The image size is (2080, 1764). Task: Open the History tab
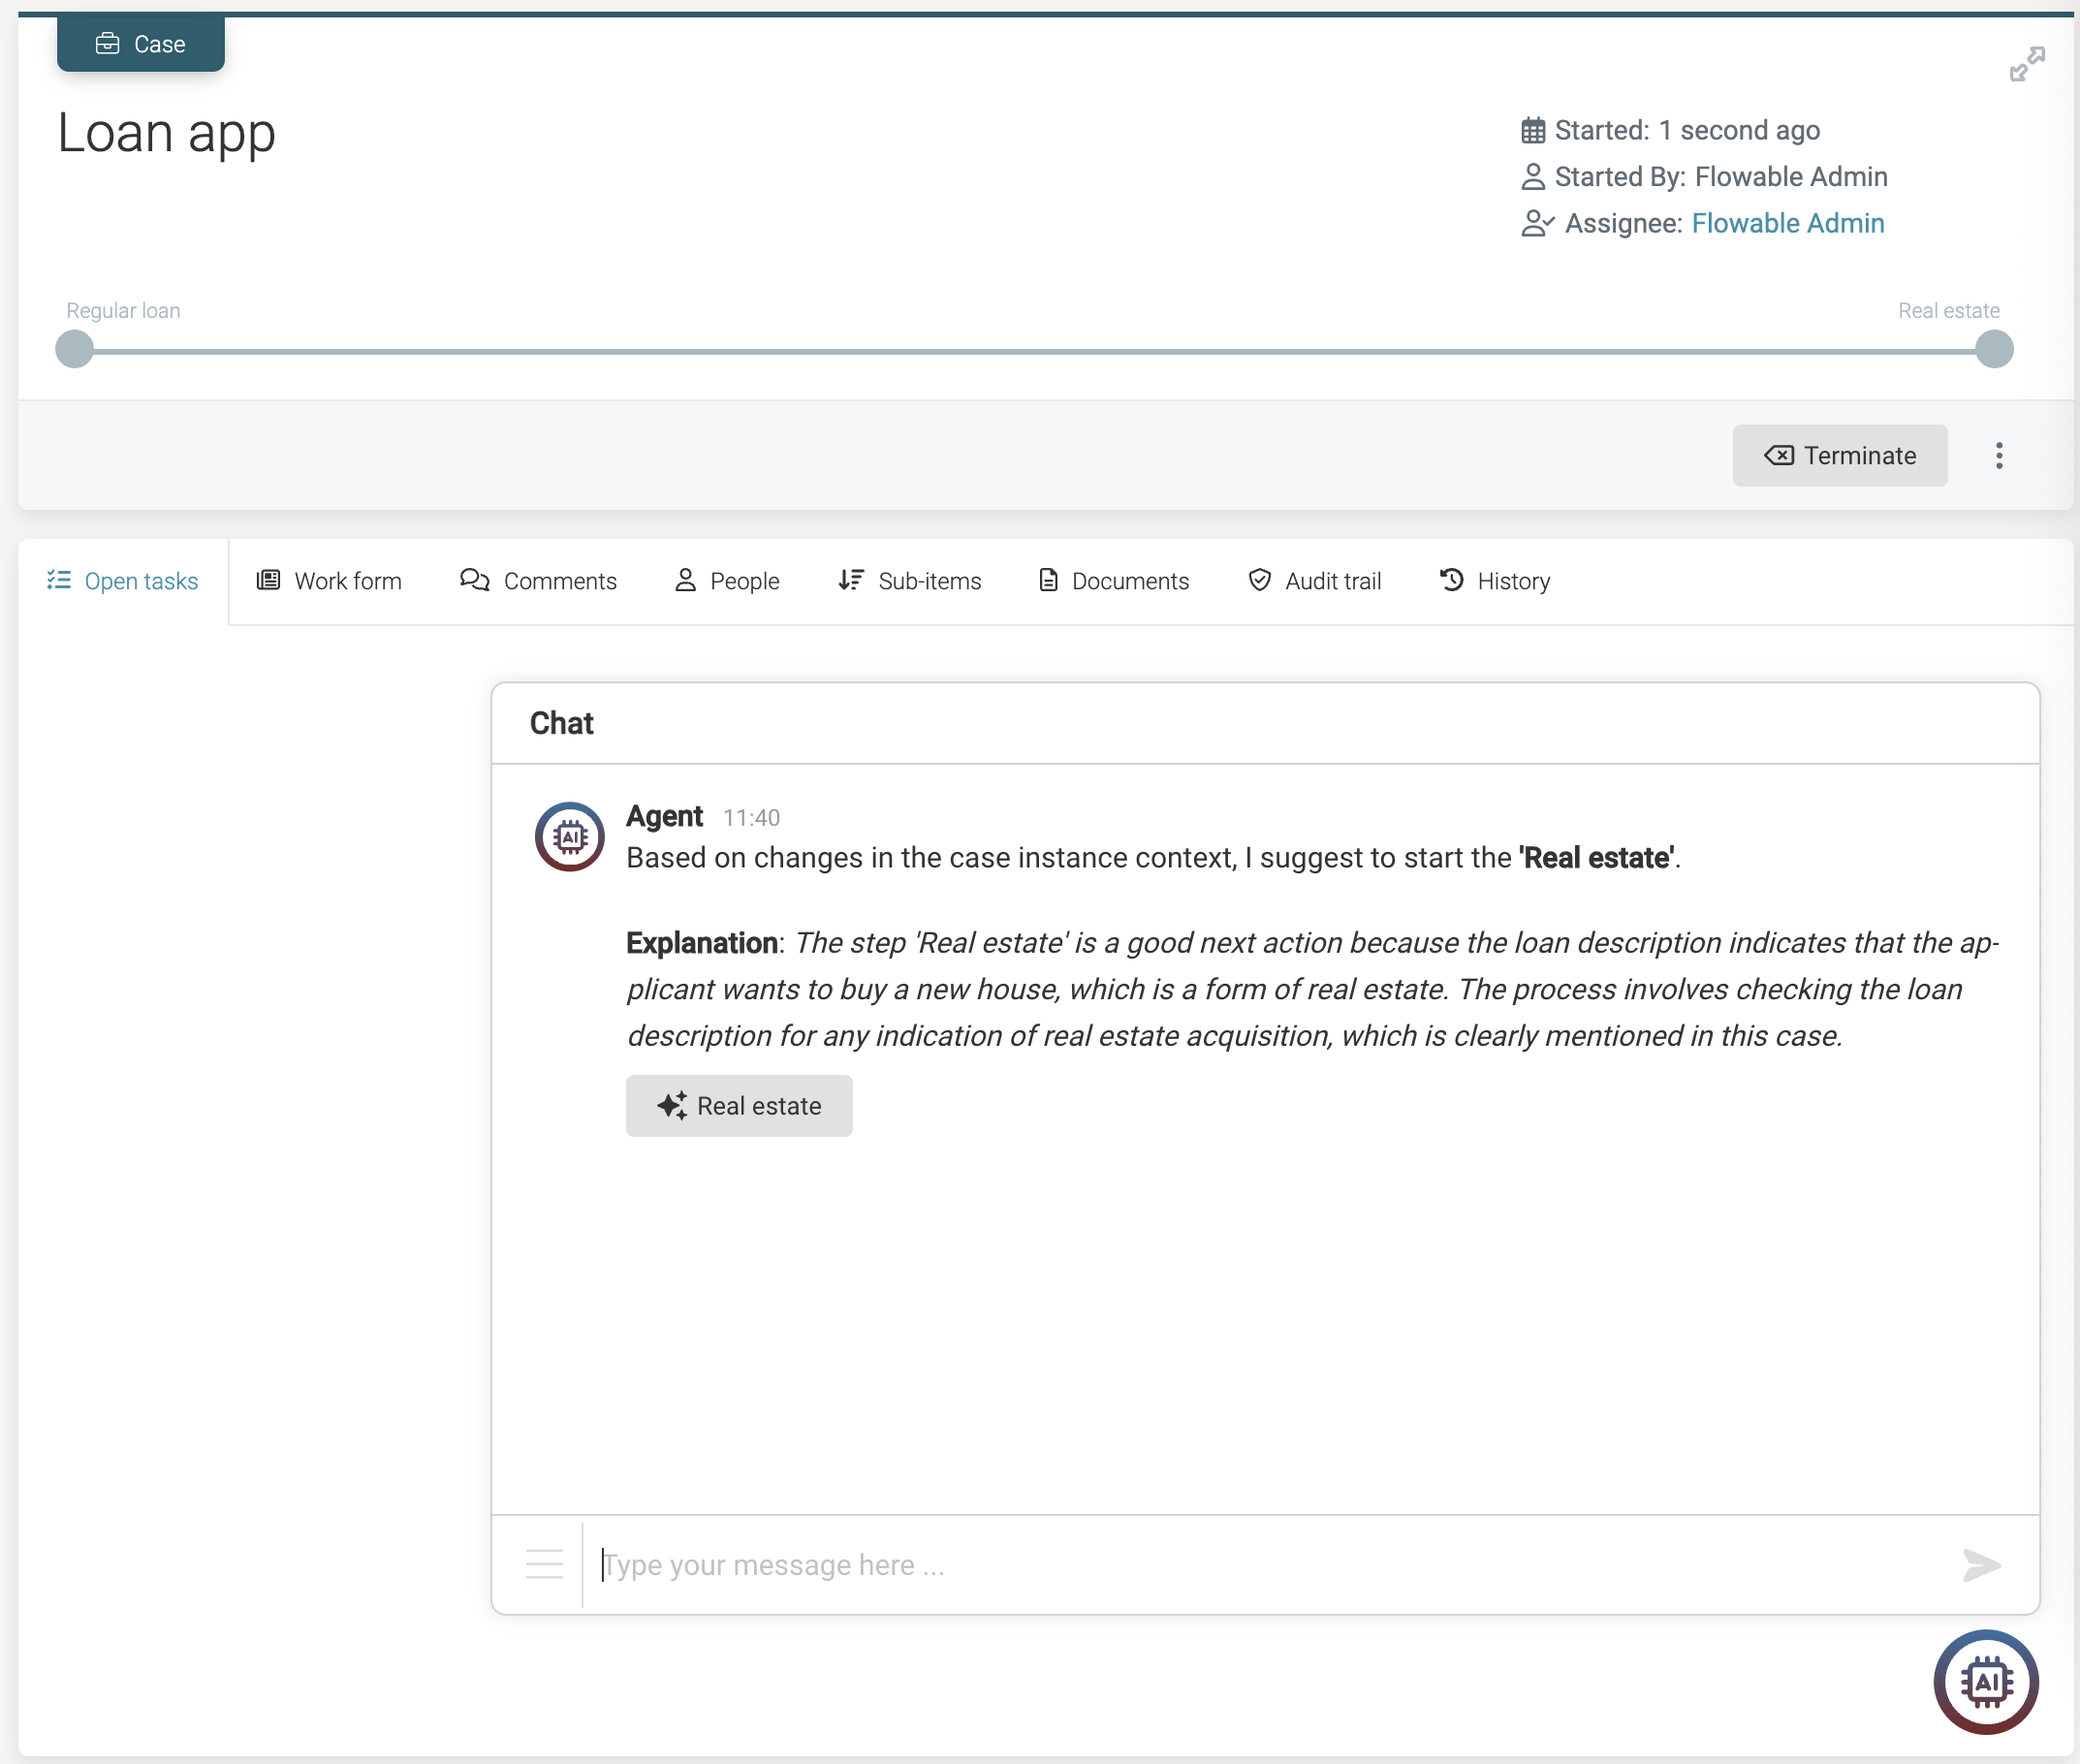point(1494,581)
